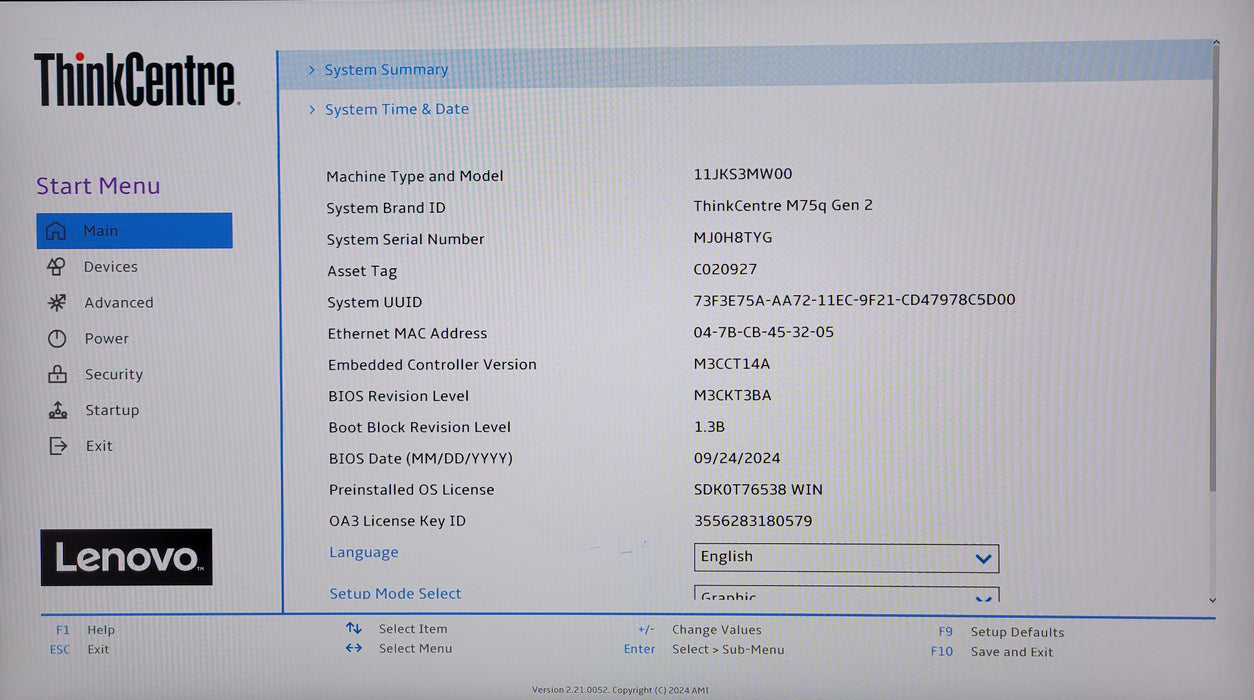1254x700 pixels.
Task: Open the Language dropdown showing English
Action: click(x=846, y=558)
